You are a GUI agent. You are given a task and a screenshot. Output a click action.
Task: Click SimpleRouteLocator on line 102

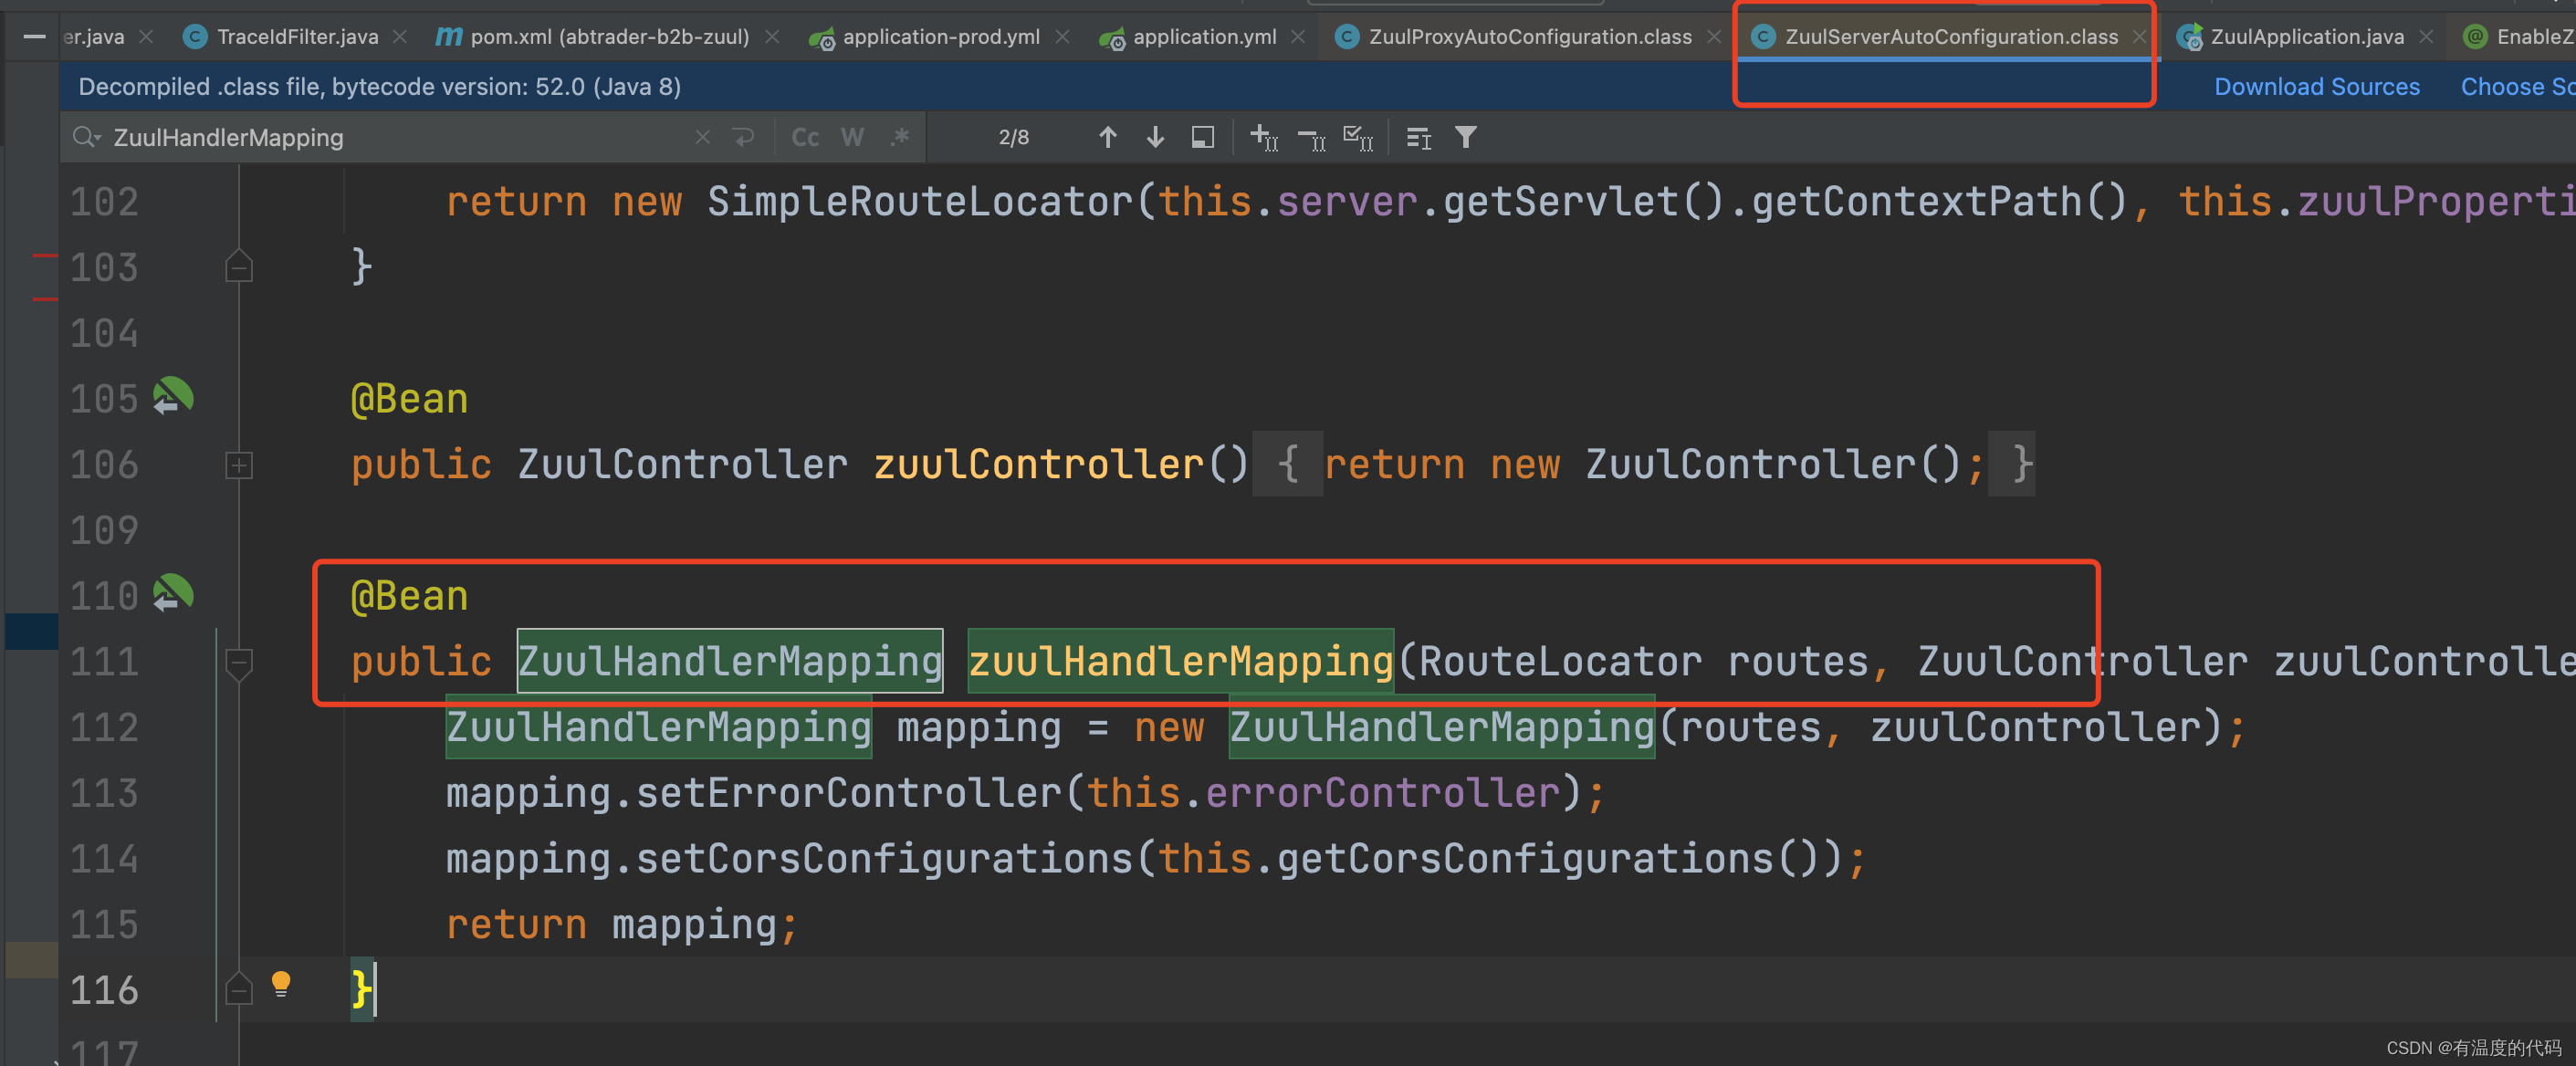[919, 201]
